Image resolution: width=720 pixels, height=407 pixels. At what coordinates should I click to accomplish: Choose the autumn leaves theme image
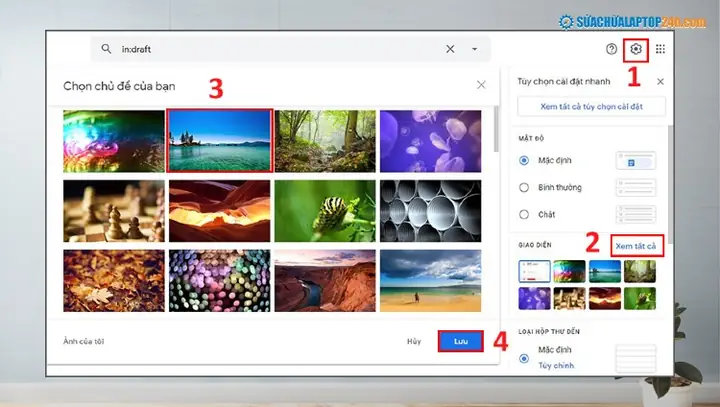[114, 281]
